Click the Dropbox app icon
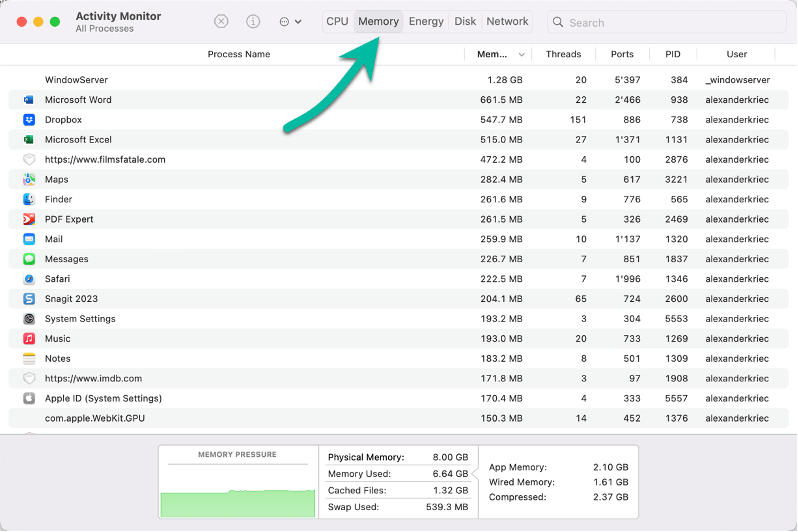 click(x=29, y=120)
